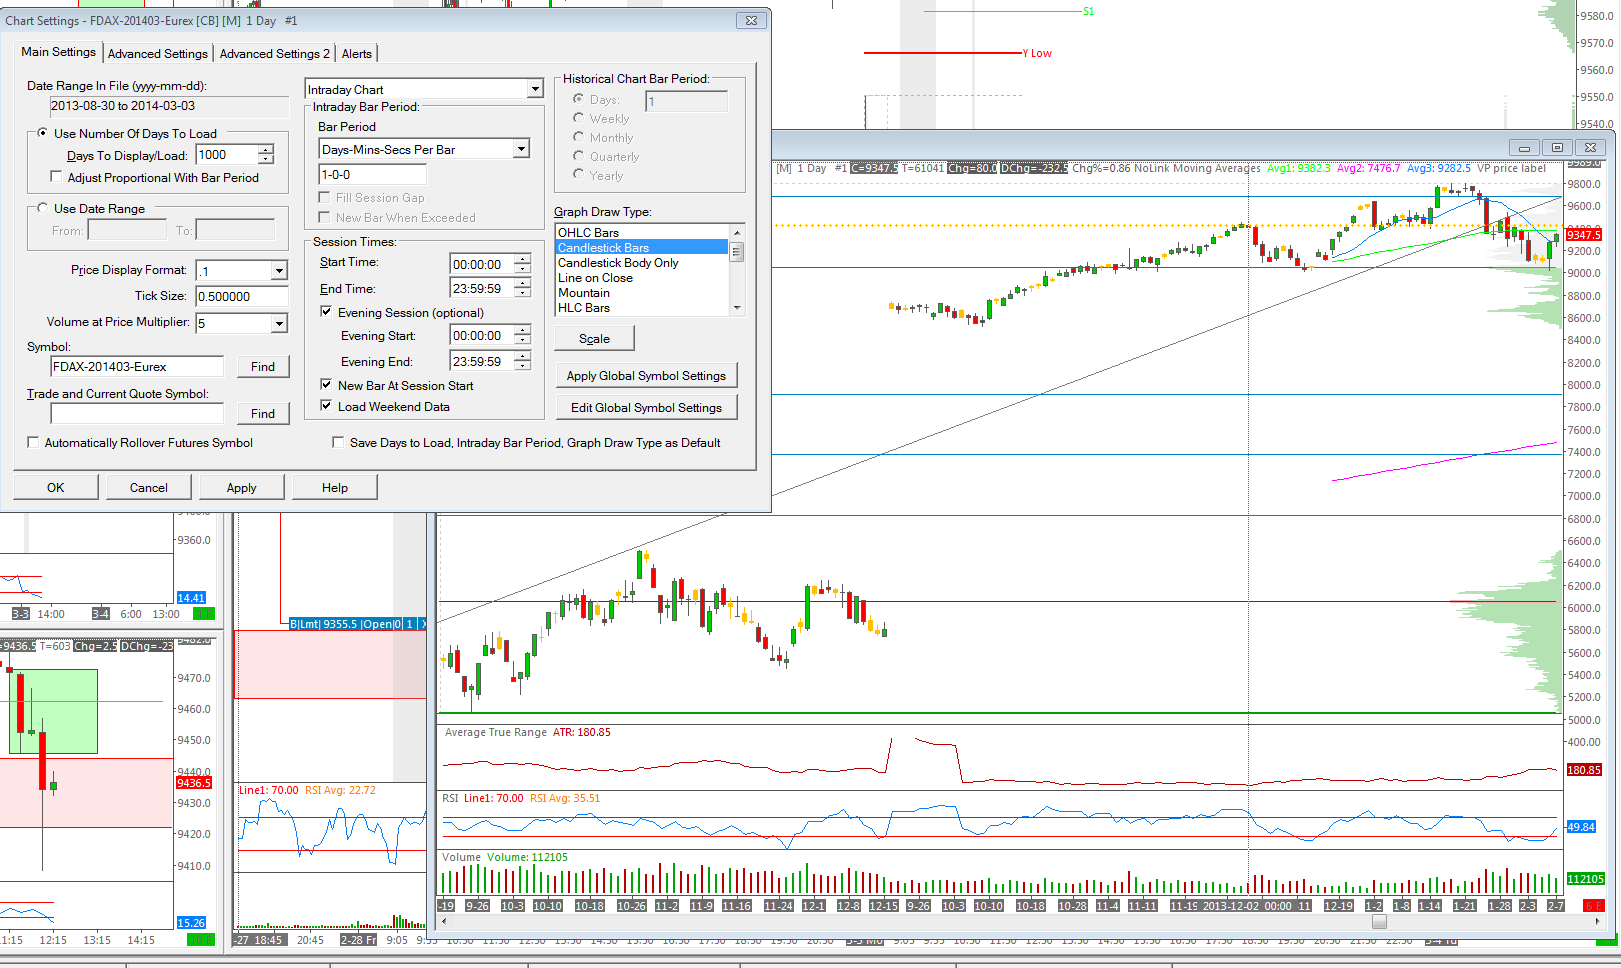Select the Weekly historical chart period
The width and height of the screenshot is (1621, 968).
578,118
